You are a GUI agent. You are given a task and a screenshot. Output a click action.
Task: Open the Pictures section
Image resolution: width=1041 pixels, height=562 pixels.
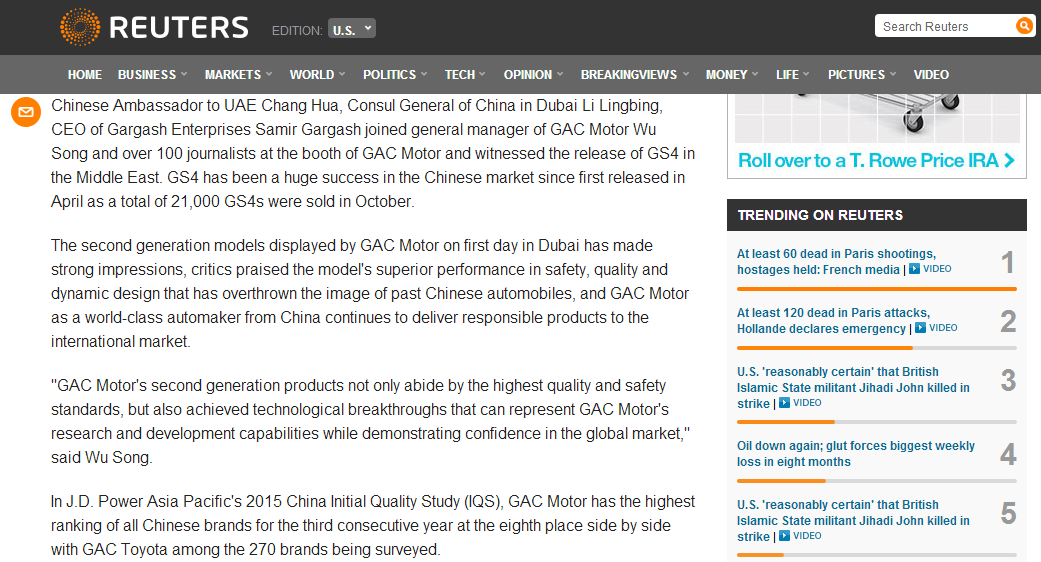click(856, 75)
